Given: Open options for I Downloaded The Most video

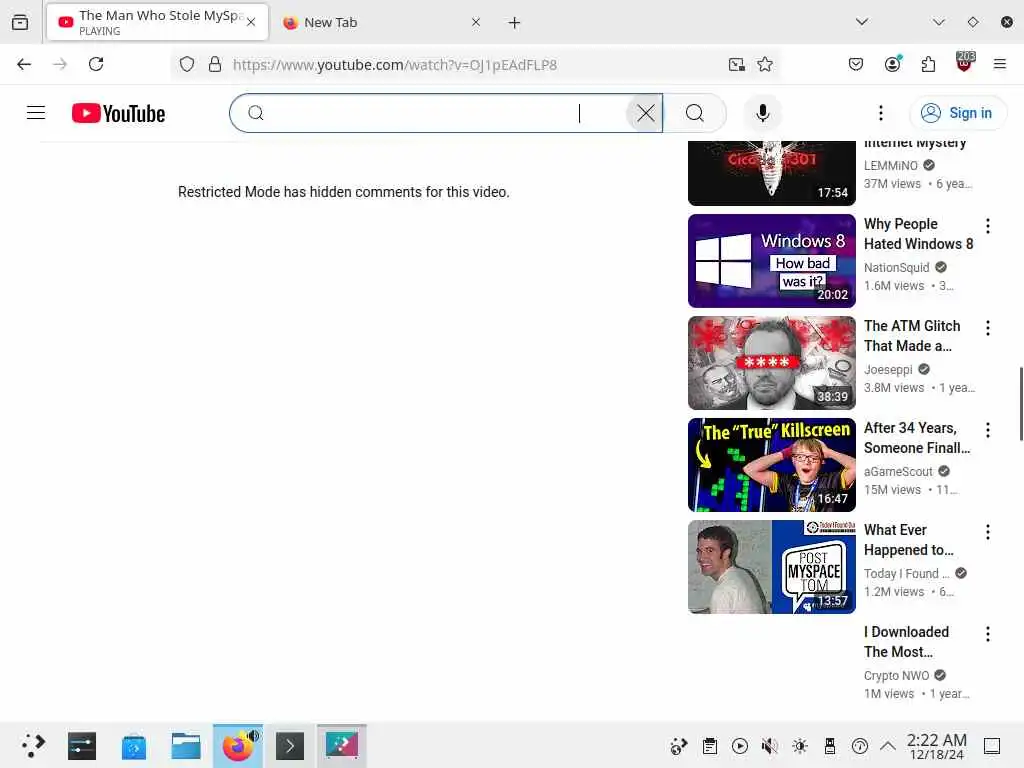Looking at the screenshot, I should 987,633.
